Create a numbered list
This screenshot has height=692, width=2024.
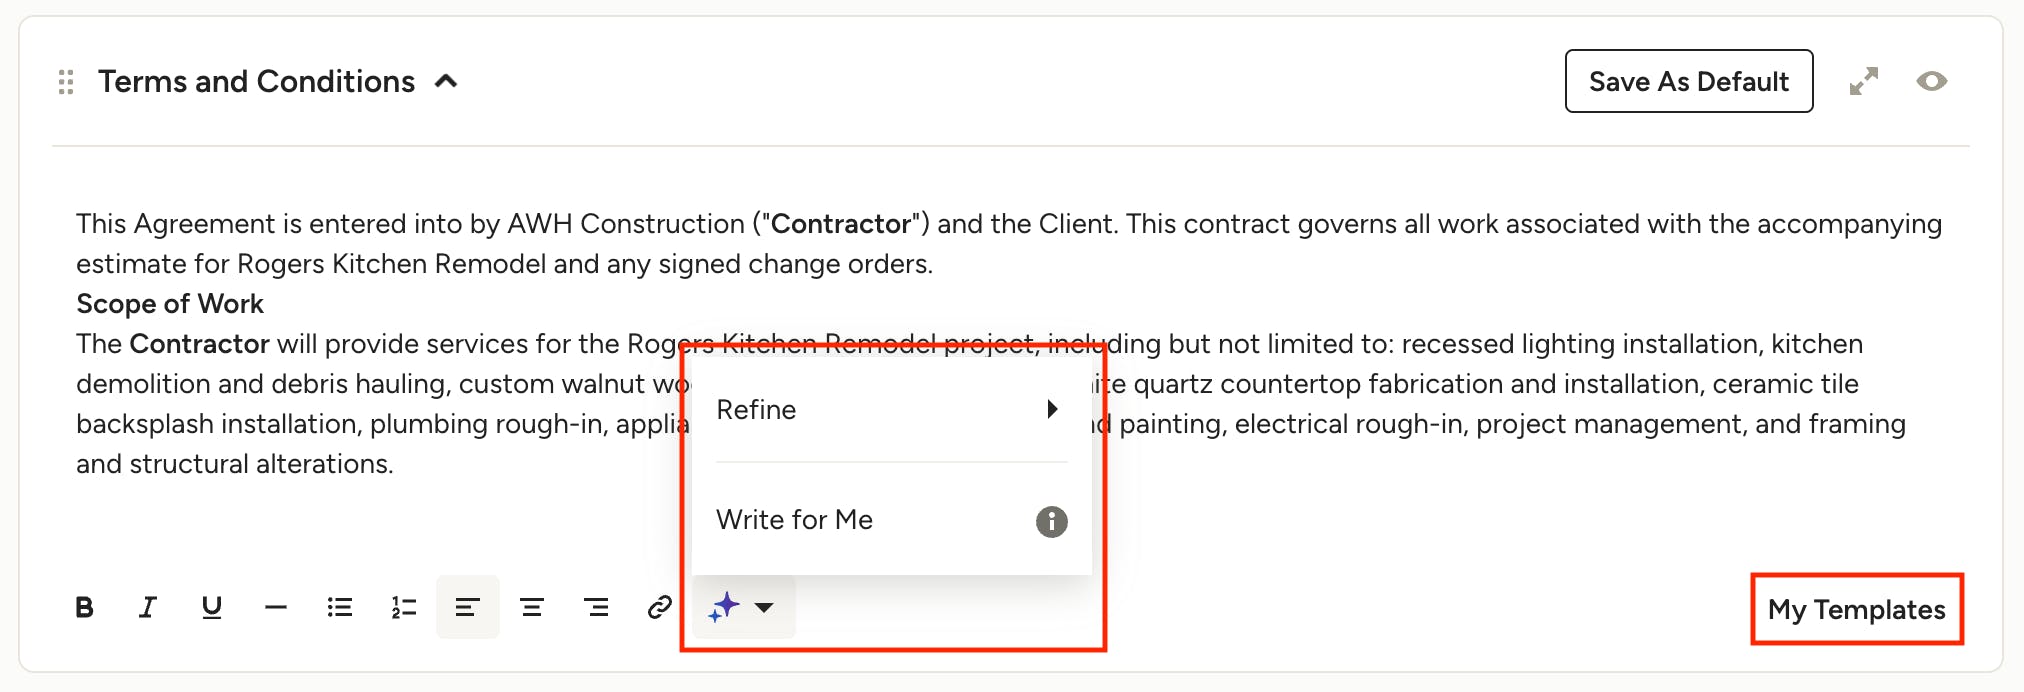[x=403, y=607]
